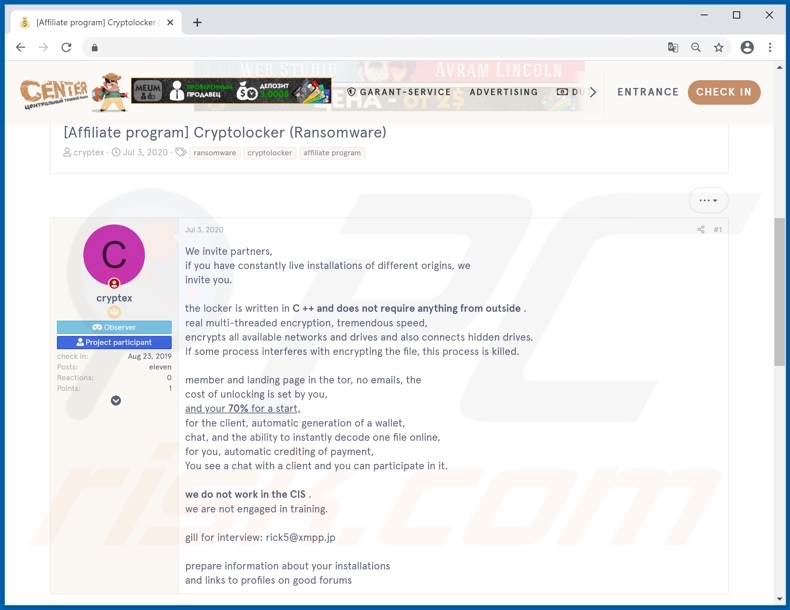Screen dimensions: 790x610
Task: Select the ransomware tag
Action: coord(215,153)
